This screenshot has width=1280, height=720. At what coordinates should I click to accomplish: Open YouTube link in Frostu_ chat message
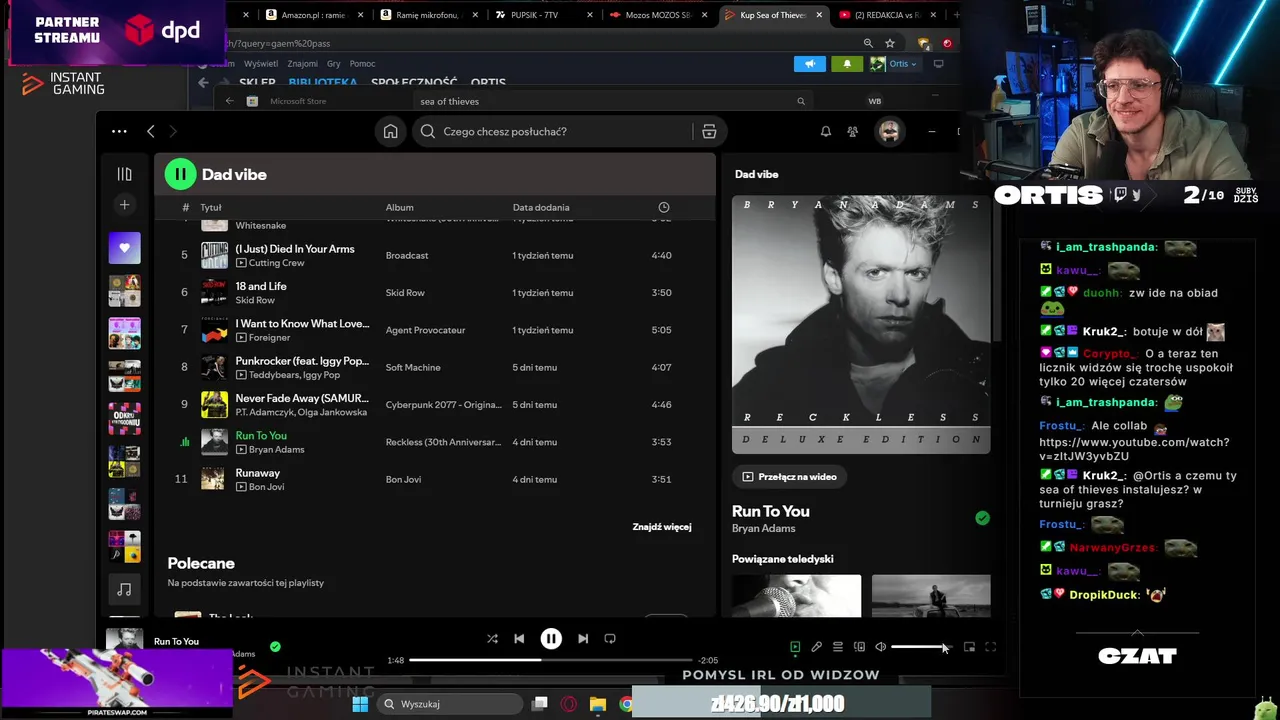coord(1133,449)
